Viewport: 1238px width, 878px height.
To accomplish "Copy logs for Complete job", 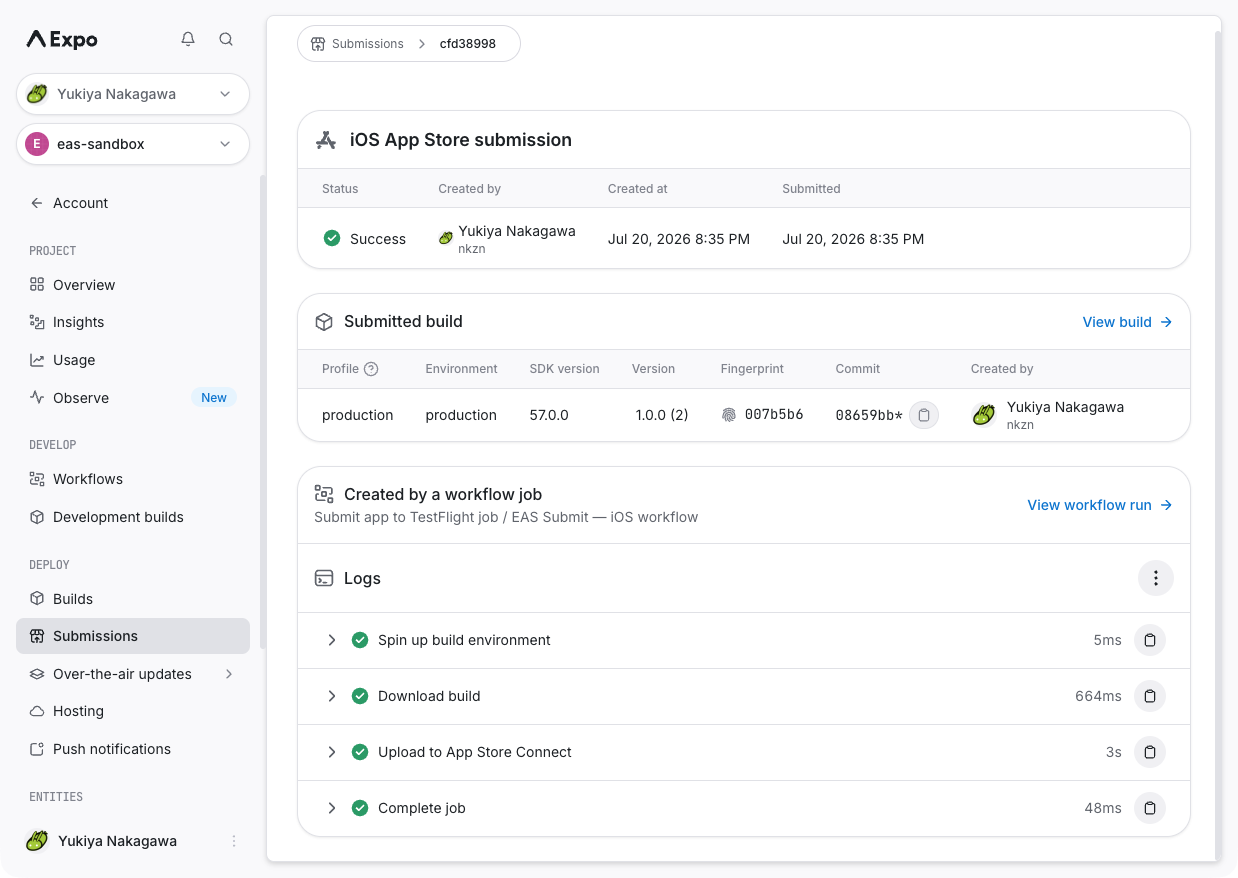I will tap(1150, 808).
